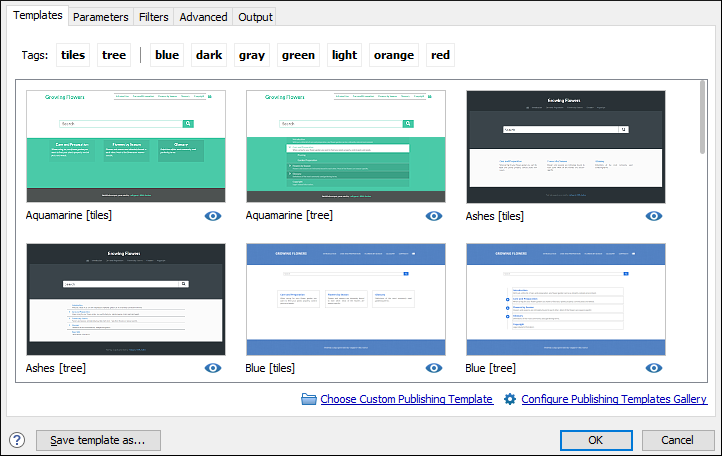The height and width of the screenshot is (456, 722).
Task: Open the Filters tab
Action: pyautogui.click(x=153, y=17)
